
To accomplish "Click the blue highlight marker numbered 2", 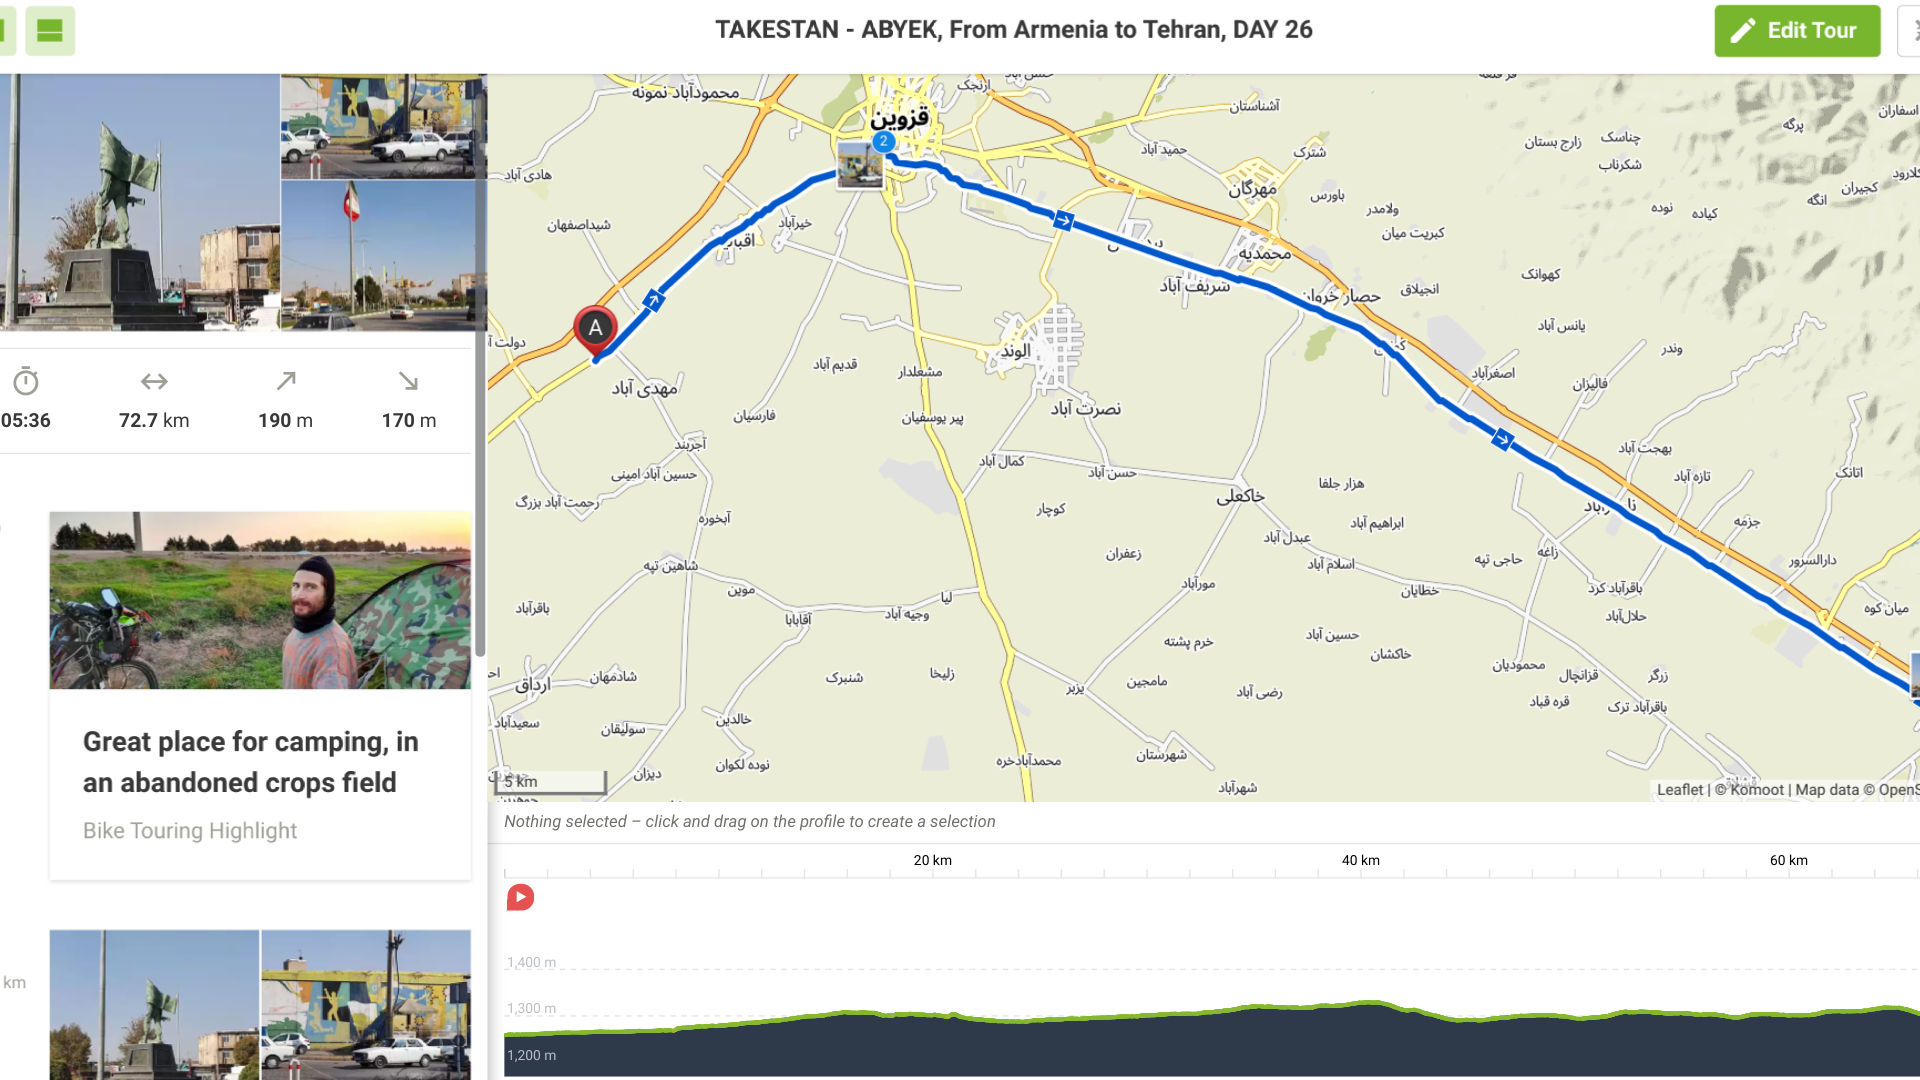I will [x=883, y=142].
